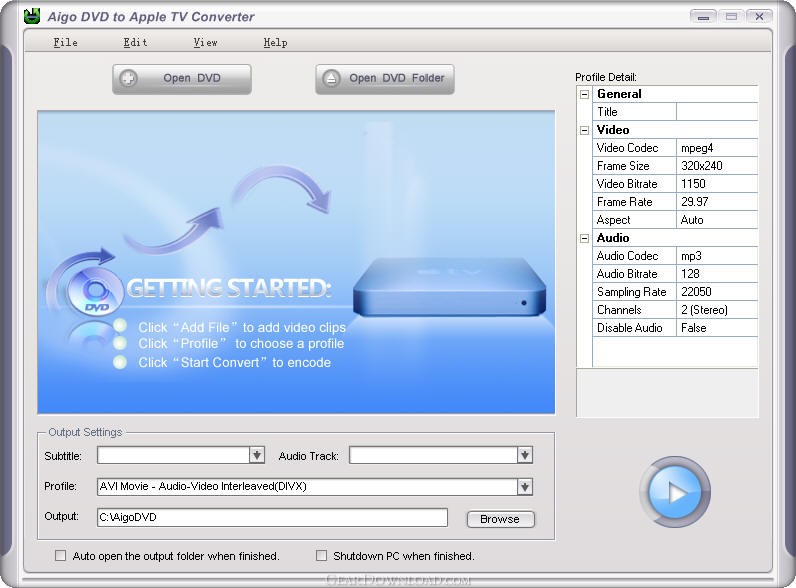Collapse the Video section
This screenshot has width=796, height=588.
[x=584, y=130]
